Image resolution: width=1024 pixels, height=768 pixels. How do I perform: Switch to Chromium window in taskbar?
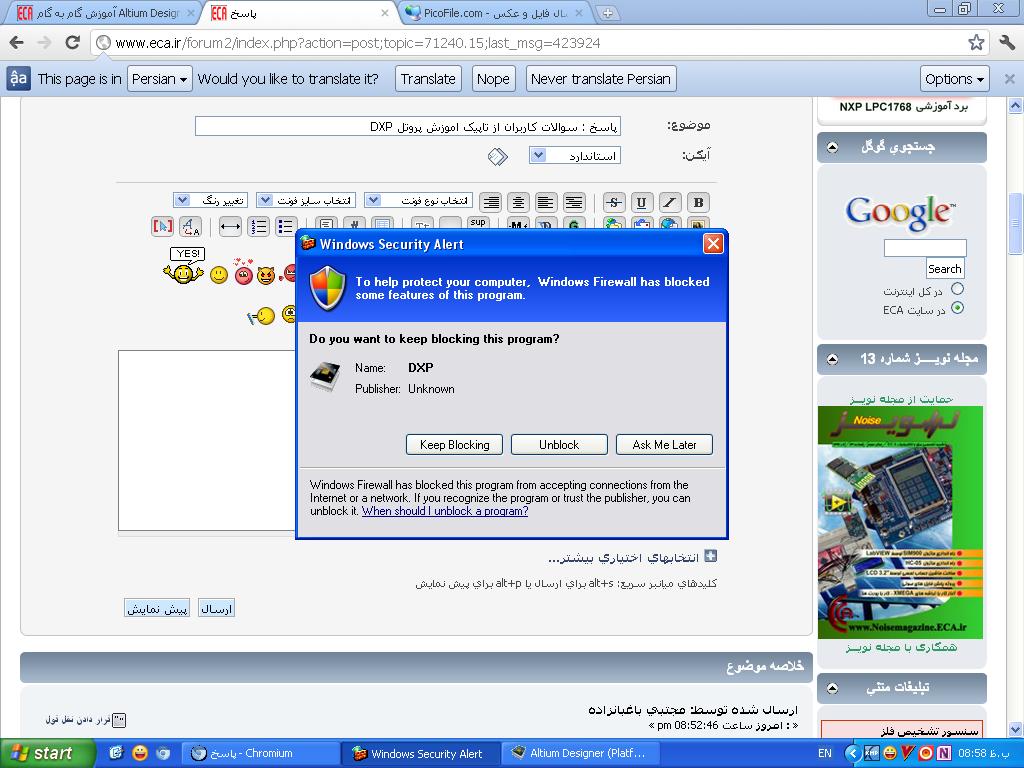tap(260, 753)
